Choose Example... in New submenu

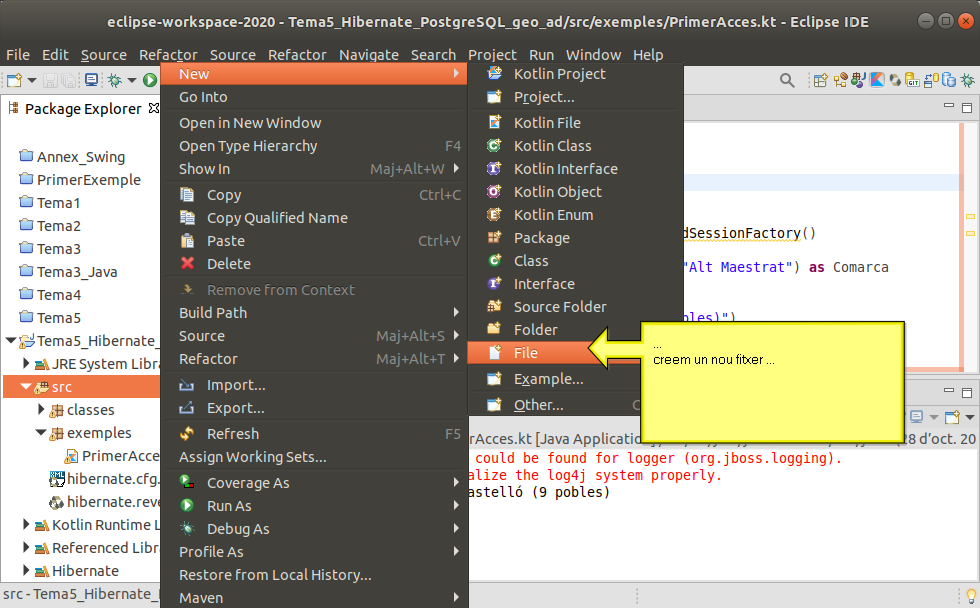[x=556, y=379]
